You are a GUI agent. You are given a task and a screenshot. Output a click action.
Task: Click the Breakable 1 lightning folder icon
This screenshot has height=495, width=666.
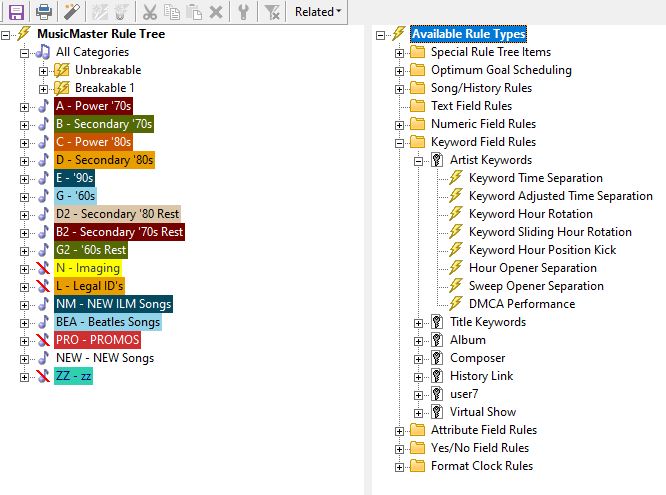[62, 88]
